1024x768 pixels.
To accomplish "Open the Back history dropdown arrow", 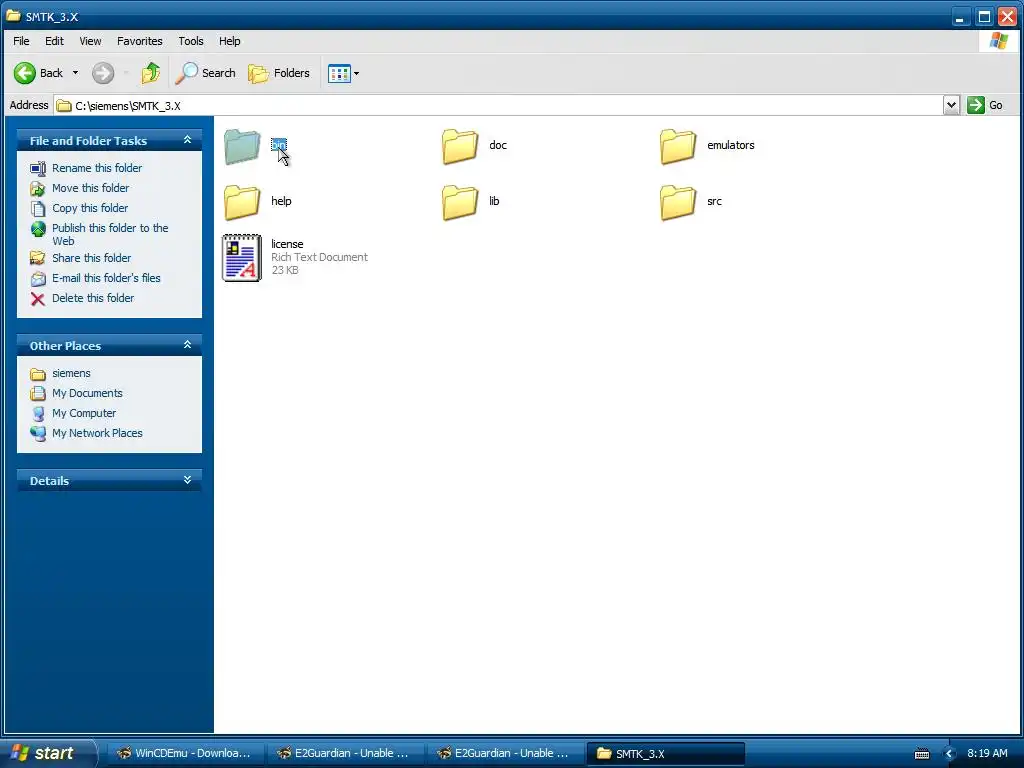I will 75,73.
